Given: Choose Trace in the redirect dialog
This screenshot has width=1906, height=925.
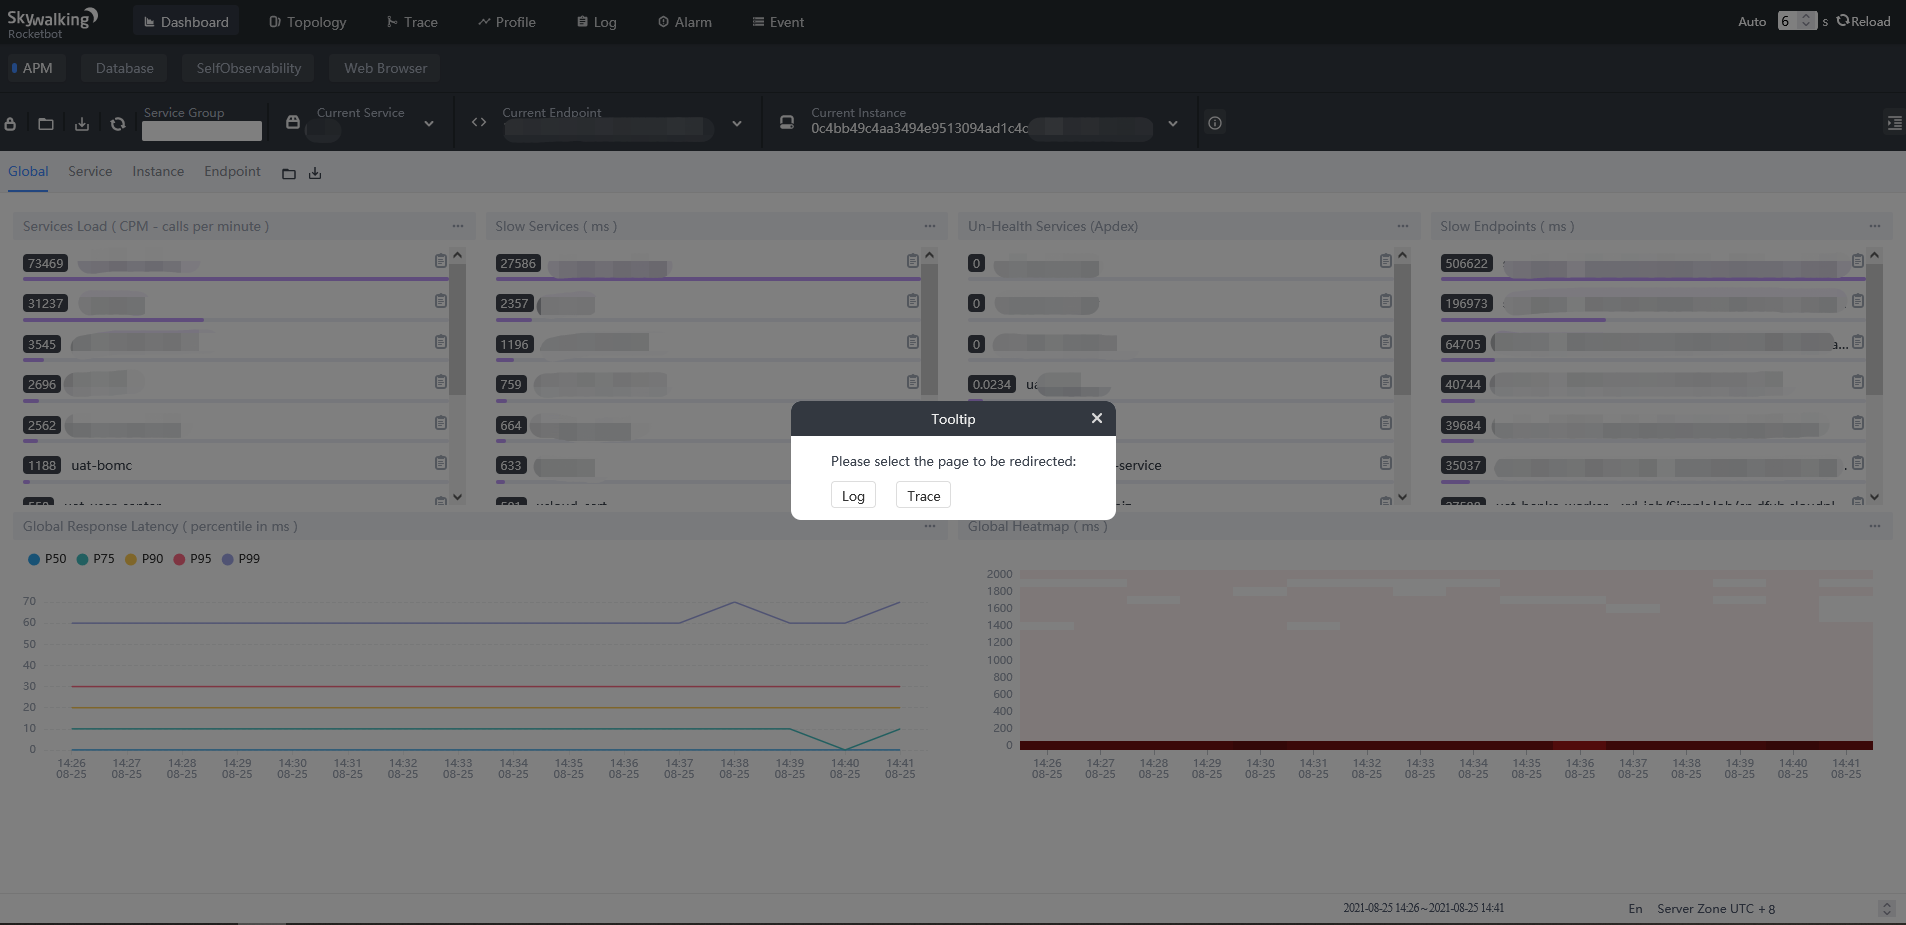Looking at the screenshot, I should click(x=923, y=496).
